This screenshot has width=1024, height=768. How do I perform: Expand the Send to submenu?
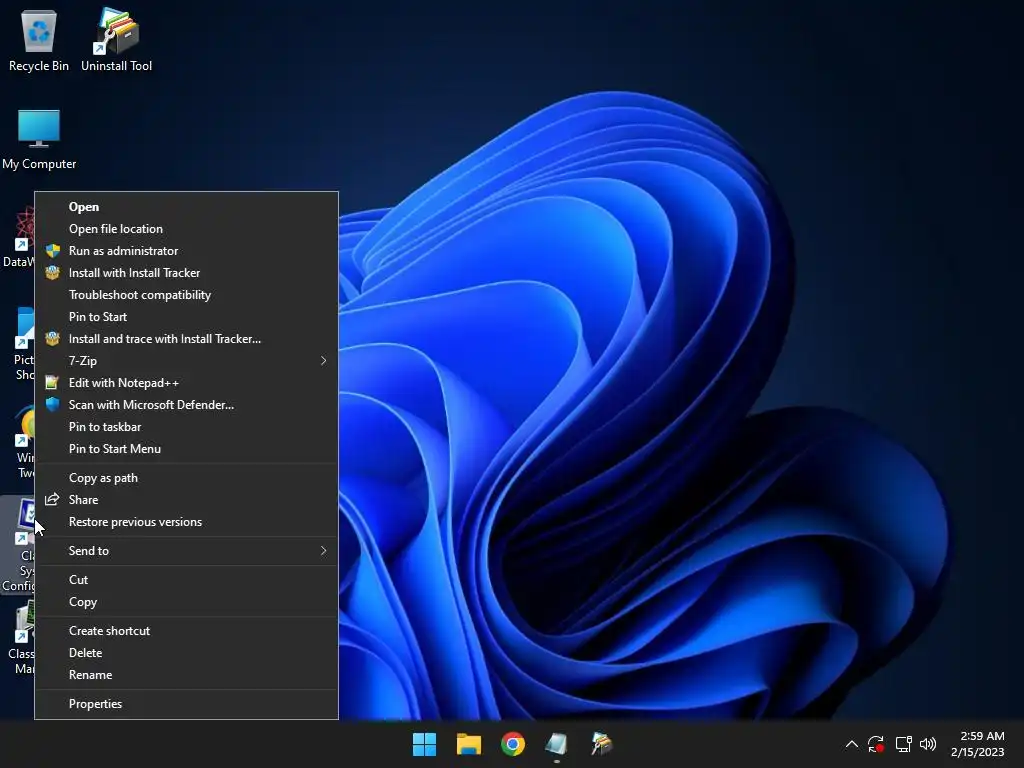(x=186, y=551)
